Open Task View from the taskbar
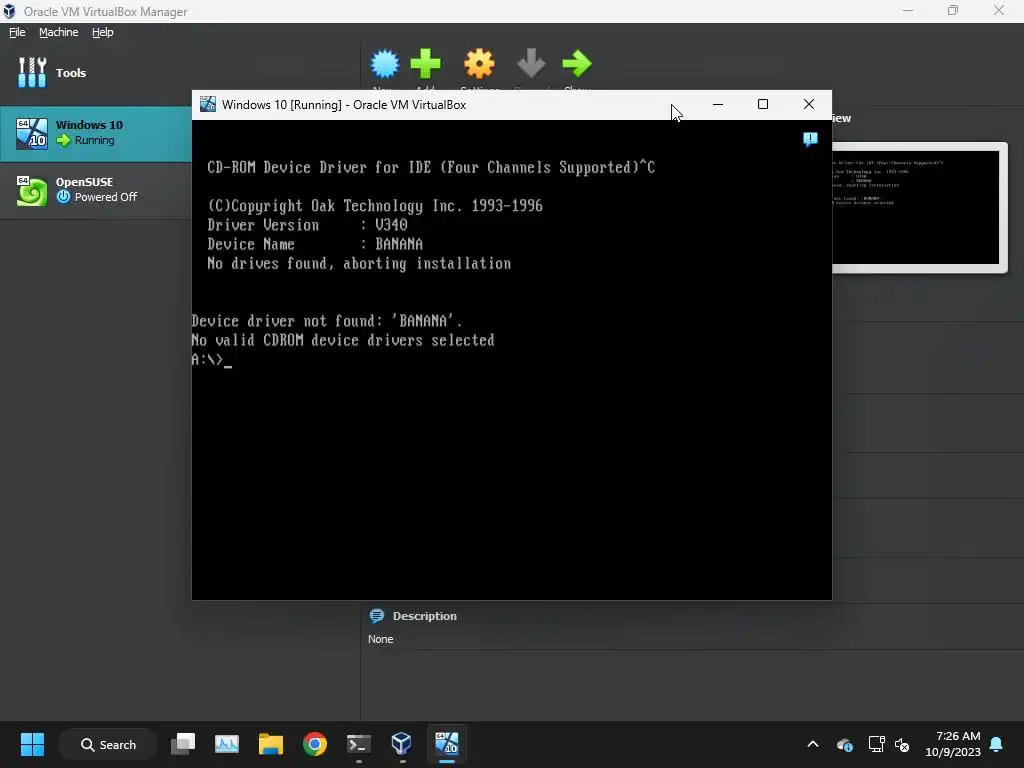 click(x=183, y=744)
